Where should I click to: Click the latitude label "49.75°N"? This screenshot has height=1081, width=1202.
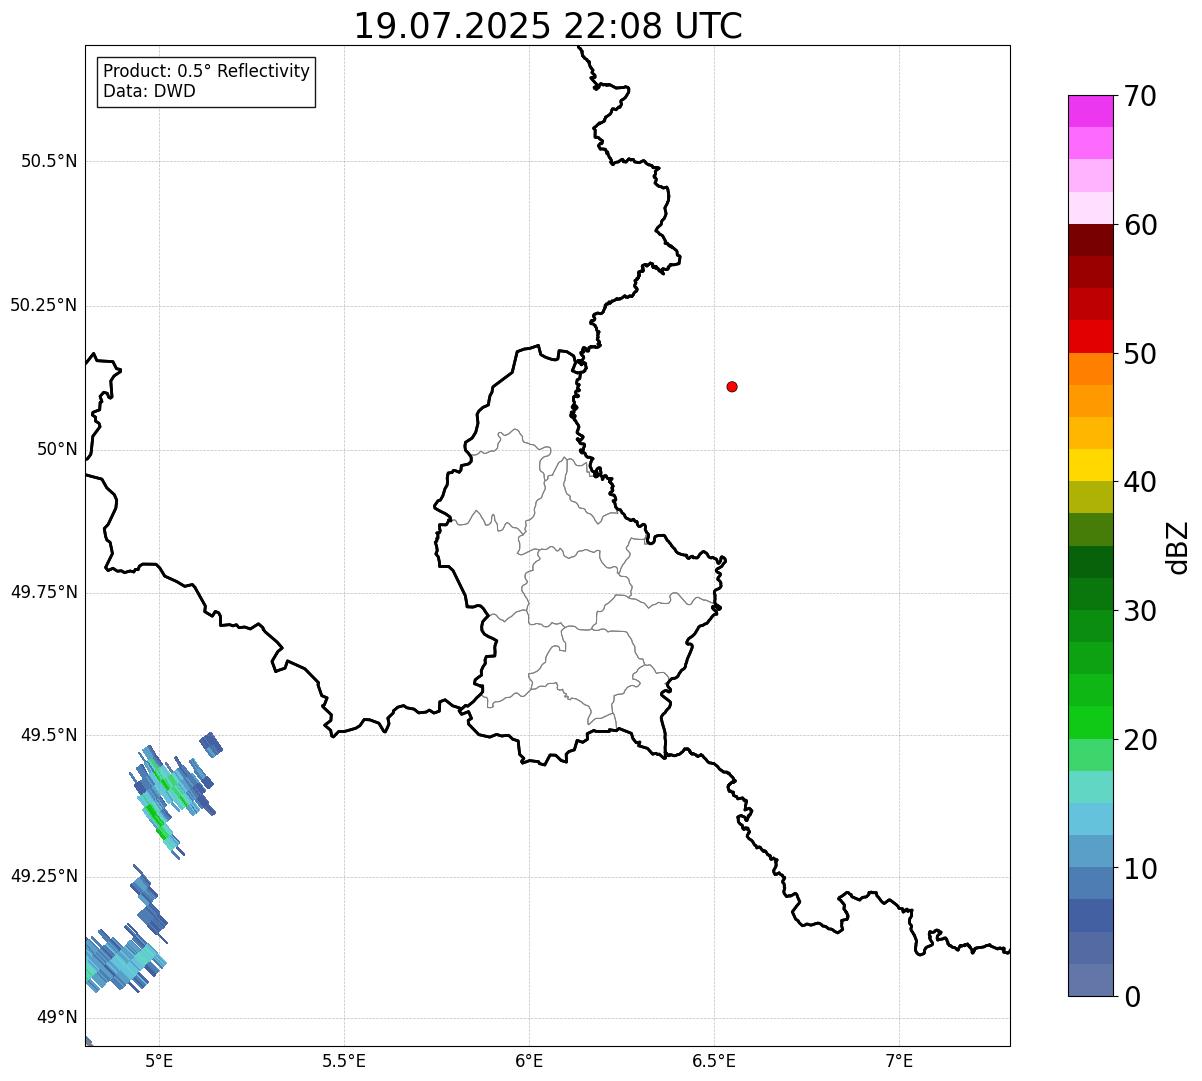tap(44, 592)
